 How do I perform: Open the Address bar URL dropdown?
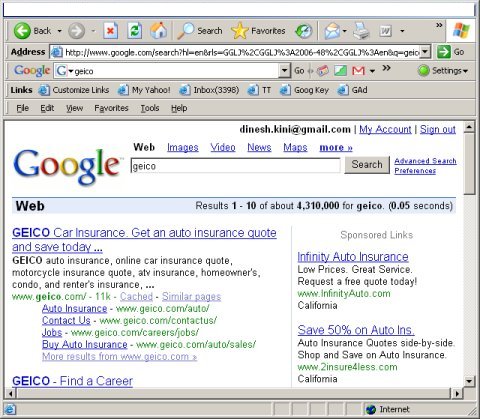pos(425,52)
